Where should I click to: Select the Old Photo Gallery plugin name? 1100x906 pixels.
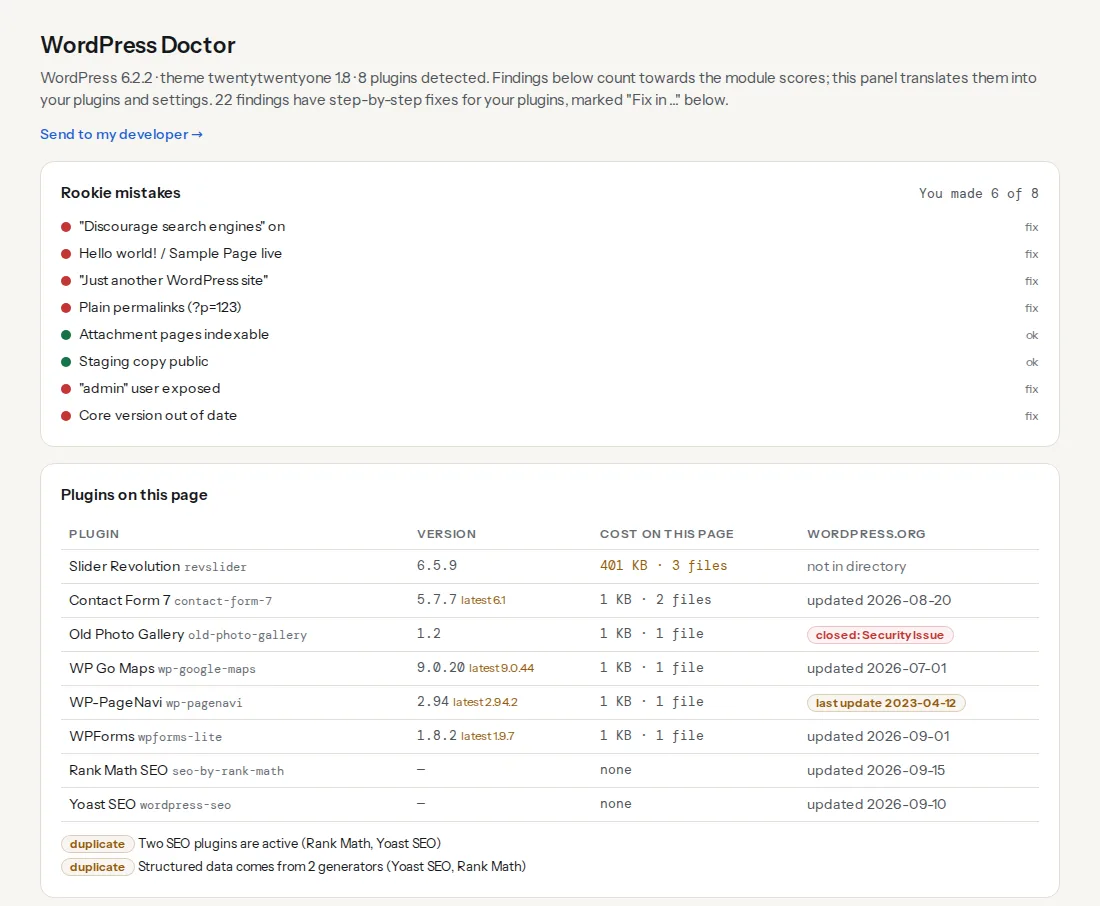click(126, 634)
